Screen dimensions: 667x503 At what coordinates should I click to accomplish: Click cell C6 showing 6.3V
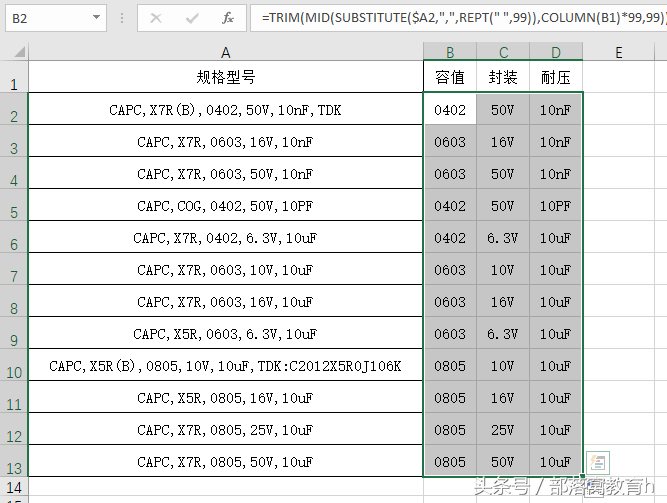[503, 237]
